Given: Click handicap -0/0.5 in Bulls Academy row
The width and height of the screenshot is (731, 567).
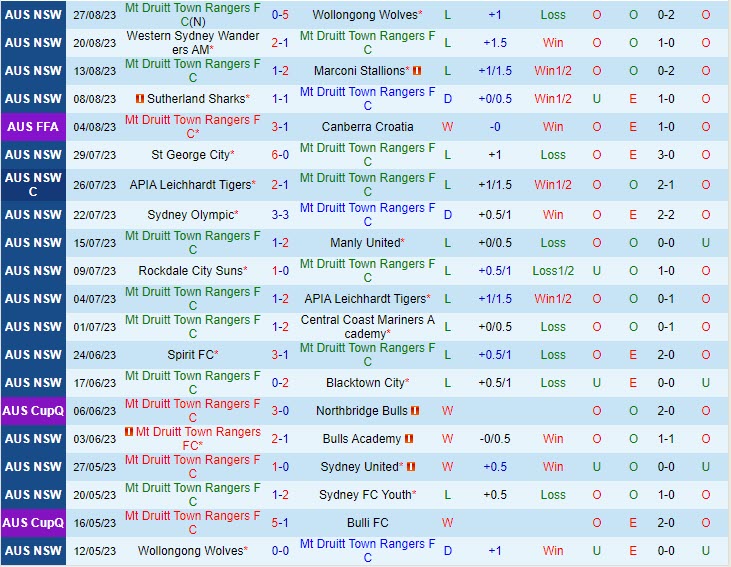Looking at the screenshot, I should 495,439.
